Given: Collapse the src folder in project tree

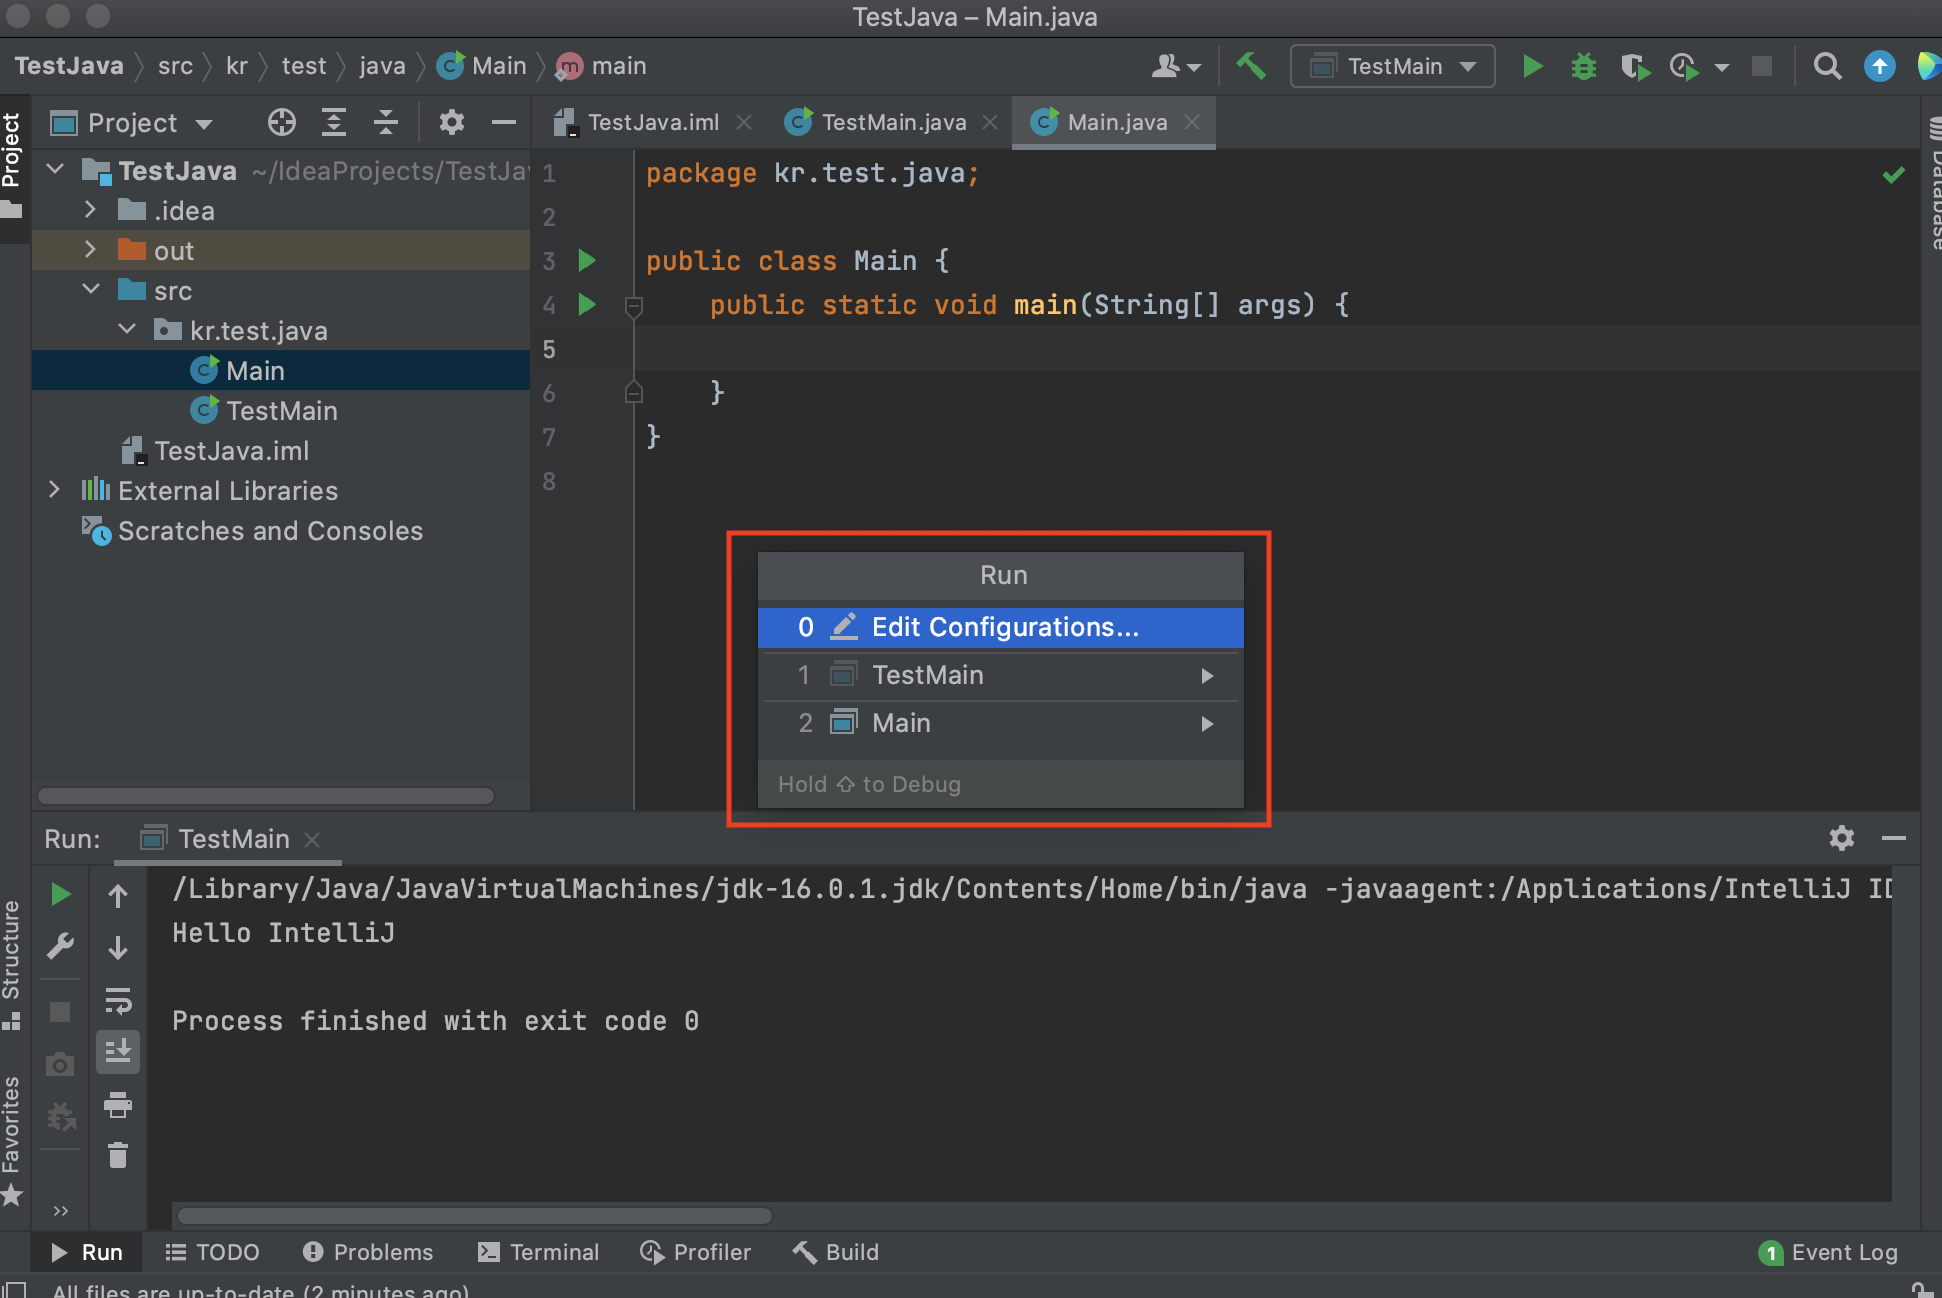Looking at the screenshot, I should click(x=90, y=290).
